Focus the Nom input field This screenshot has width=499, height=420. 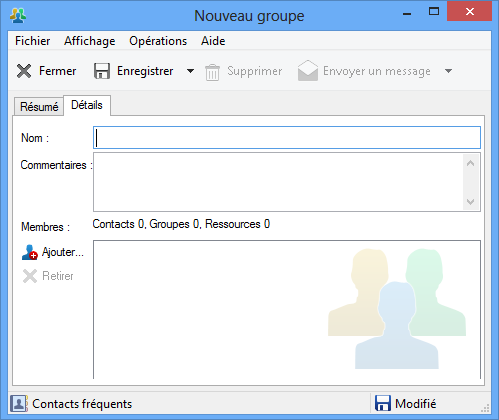coord(287,138)
